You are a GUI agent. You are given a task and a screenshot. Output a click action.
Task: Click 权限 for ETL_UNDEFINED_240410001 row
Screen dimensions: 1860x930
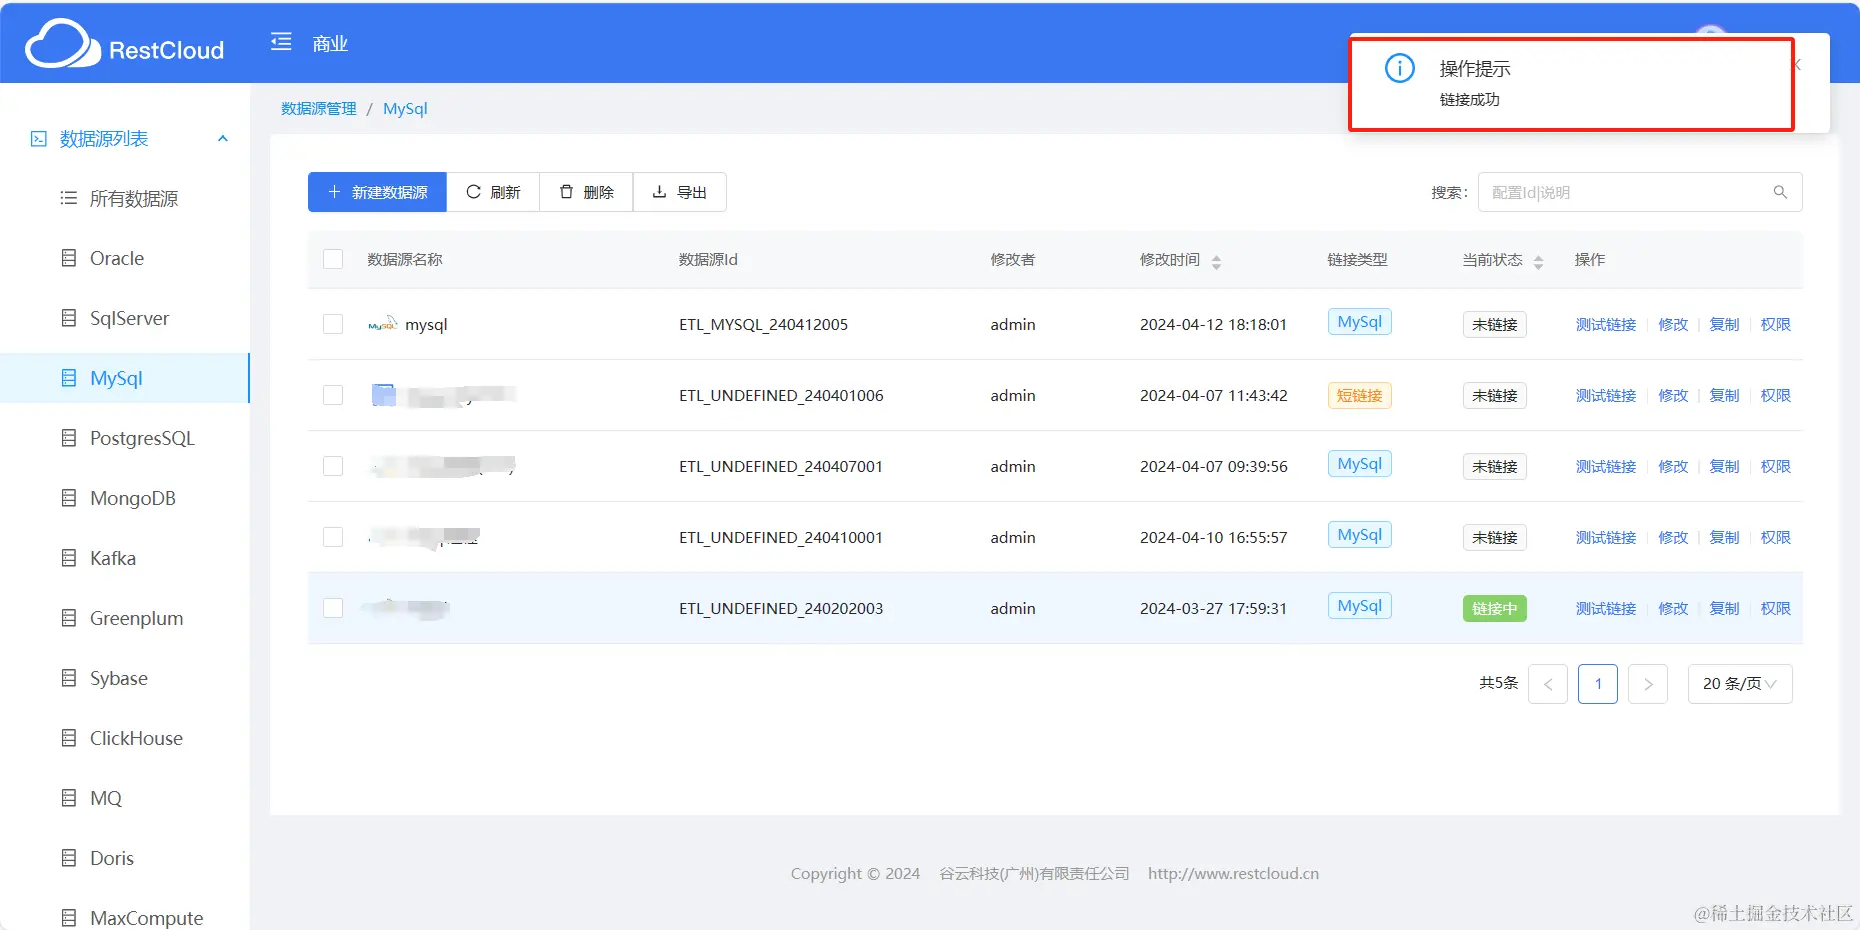(1776, 537)
